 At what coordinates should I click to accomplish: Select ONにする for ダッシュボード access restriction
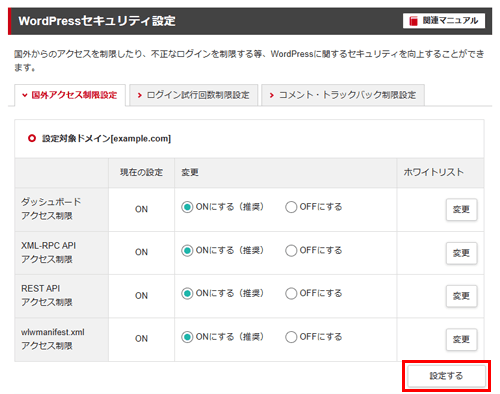[x=187, y=207]
